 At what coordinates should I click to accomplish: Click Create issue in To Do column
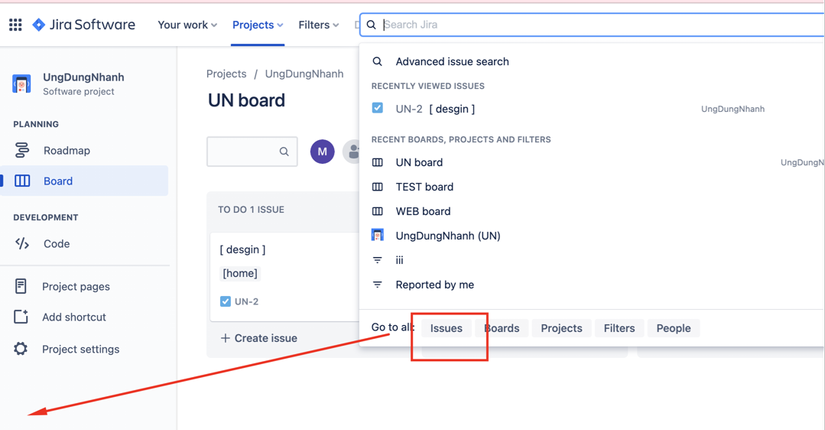pyautogui.click(x=259, y=338)
